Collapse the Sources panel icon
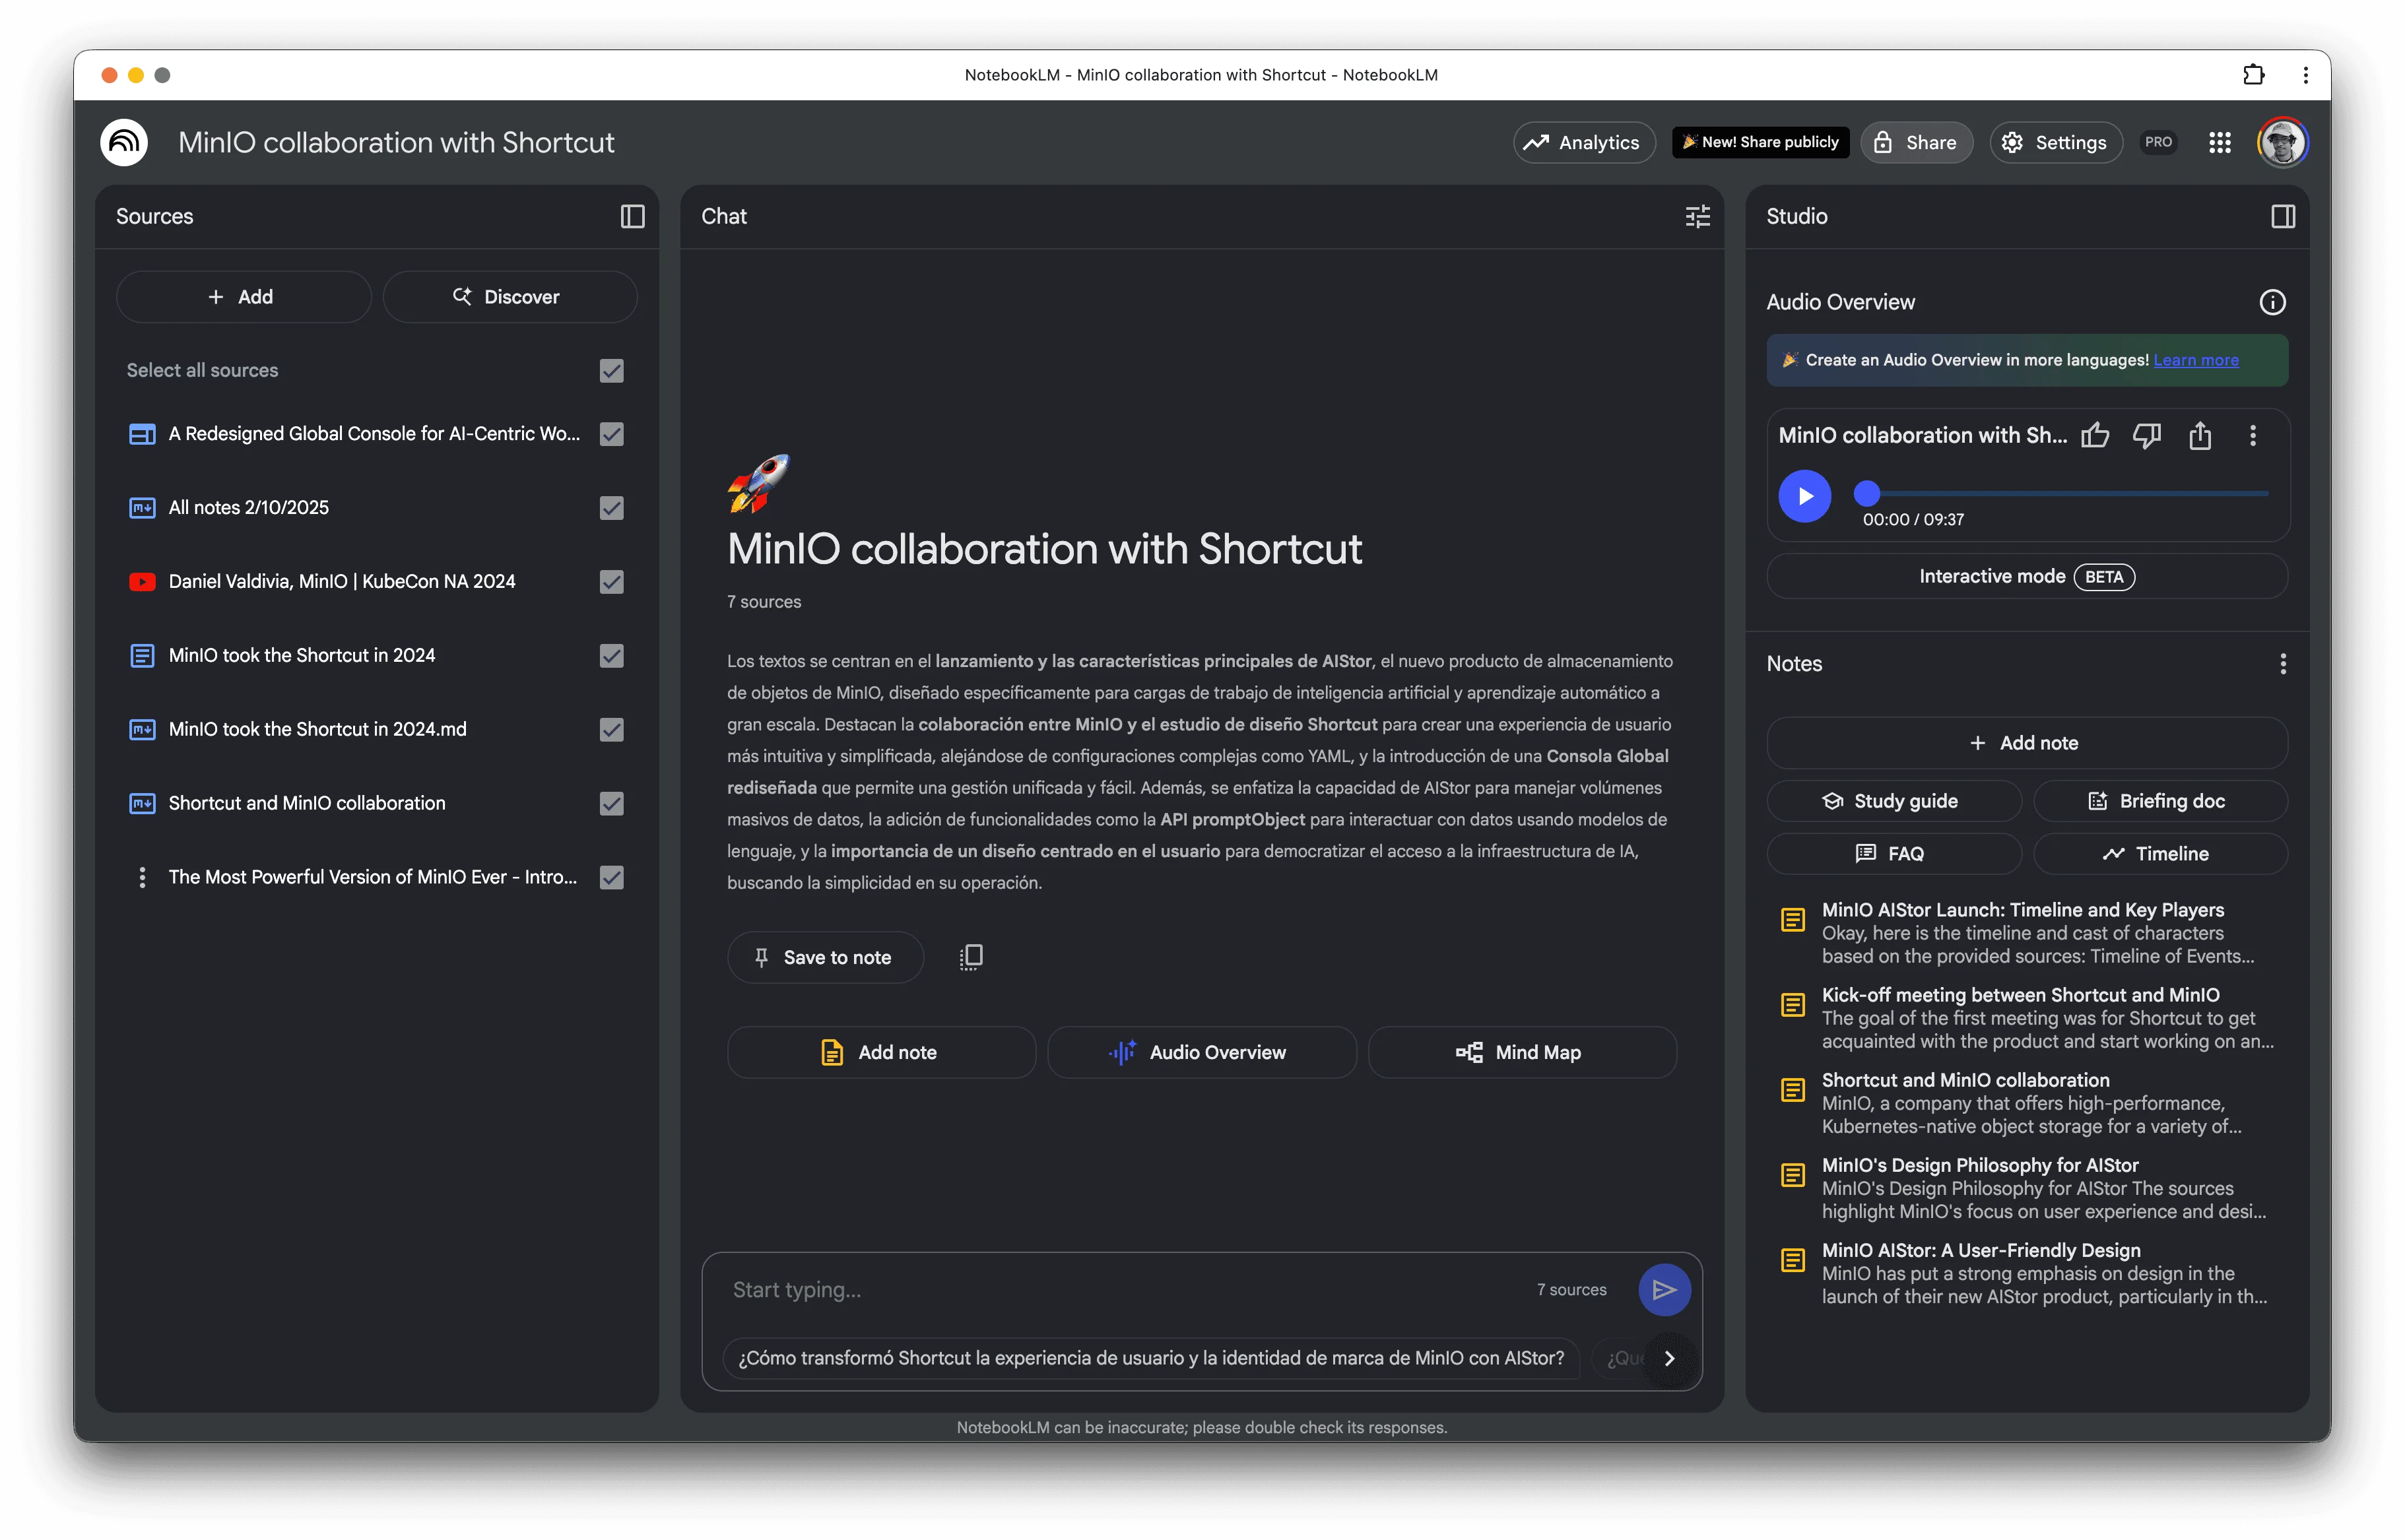 pos(632,216)
